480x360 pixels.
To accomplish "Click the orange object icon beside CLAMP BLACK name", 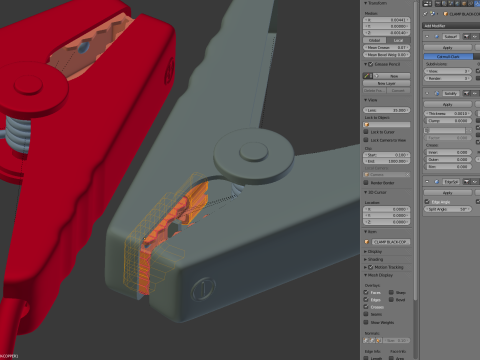I will [x=446, y=14].
